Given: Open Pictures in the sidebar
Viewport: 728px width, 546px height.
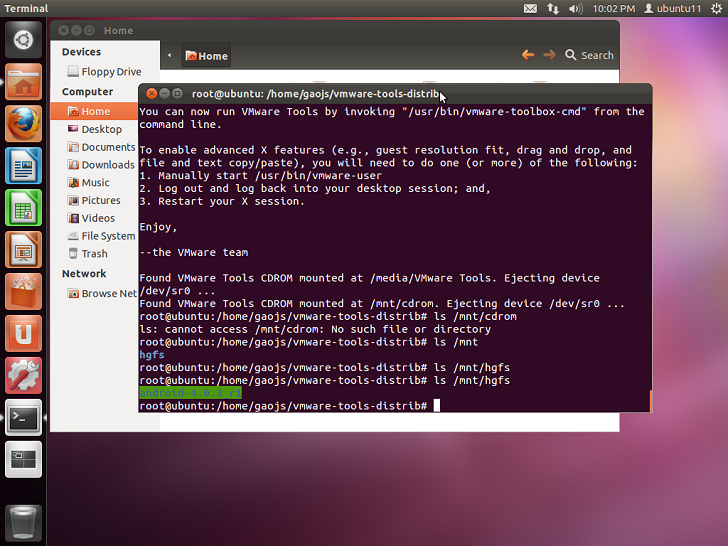Looking at the screenshot, I should click(94, 200).
